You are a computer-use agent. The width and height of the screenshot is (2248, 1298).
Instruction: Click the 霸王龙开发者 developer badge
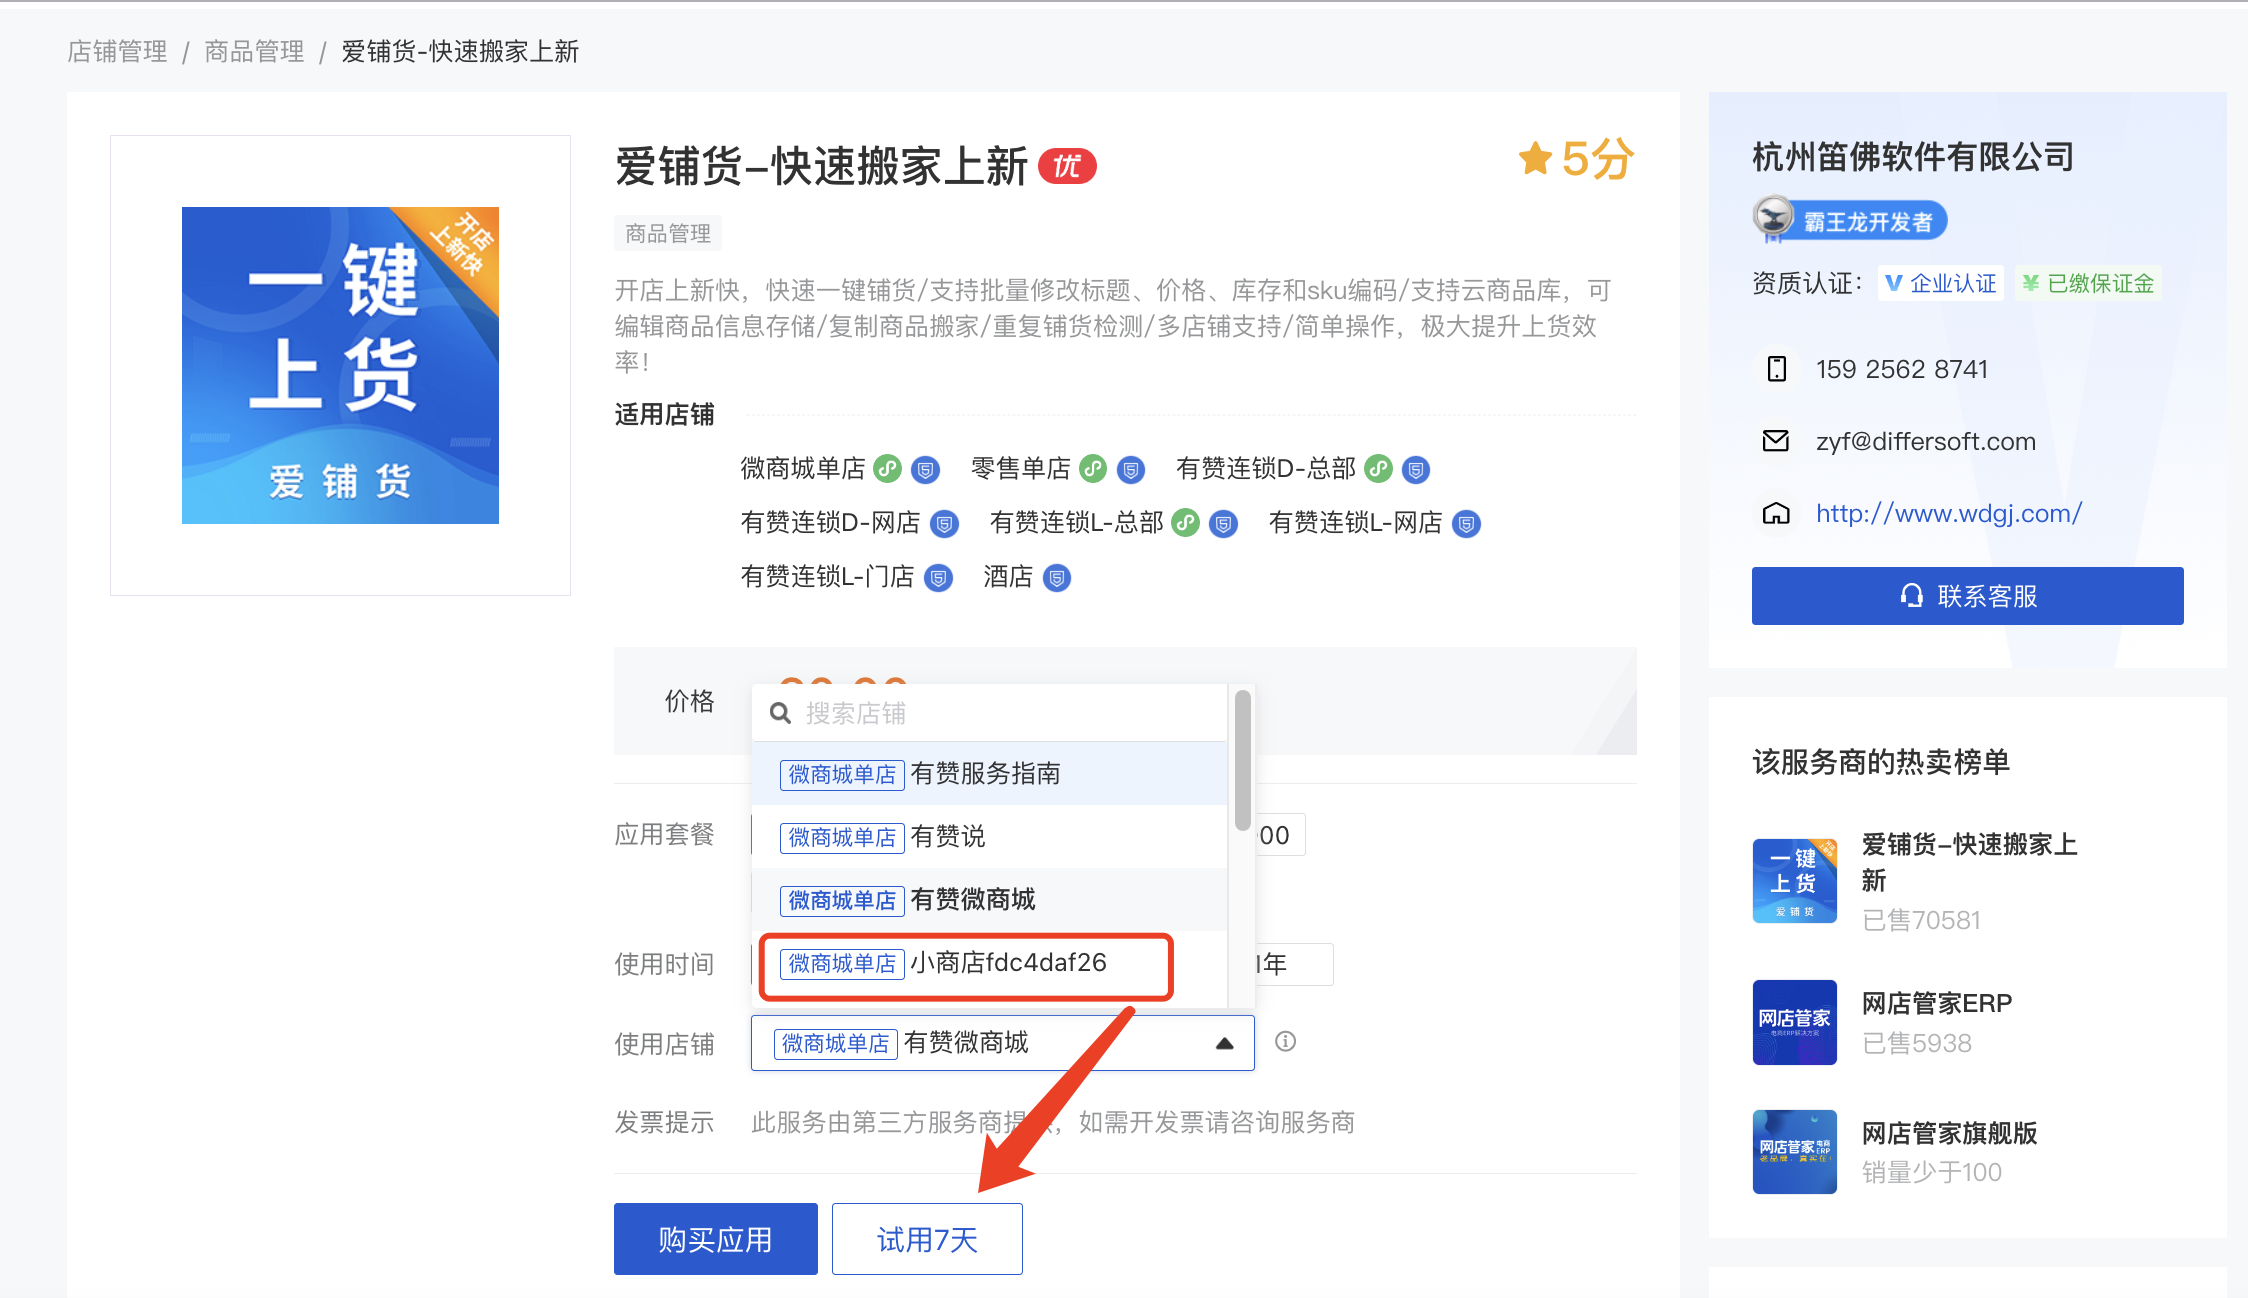1850,220
